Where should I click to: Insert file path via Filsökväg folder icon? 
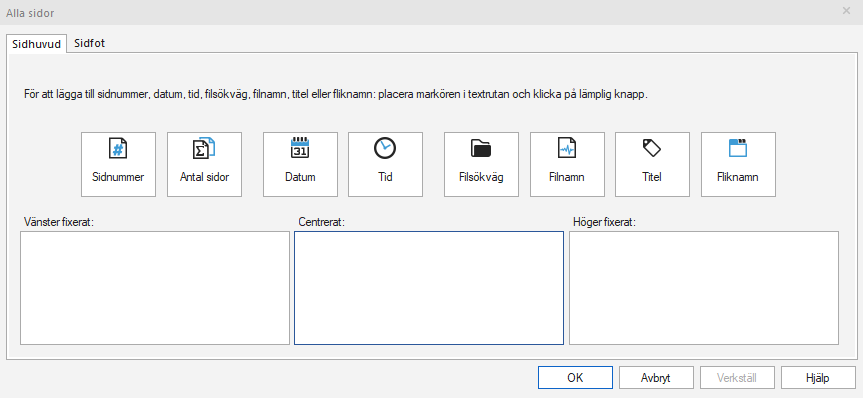click(482, 148)
